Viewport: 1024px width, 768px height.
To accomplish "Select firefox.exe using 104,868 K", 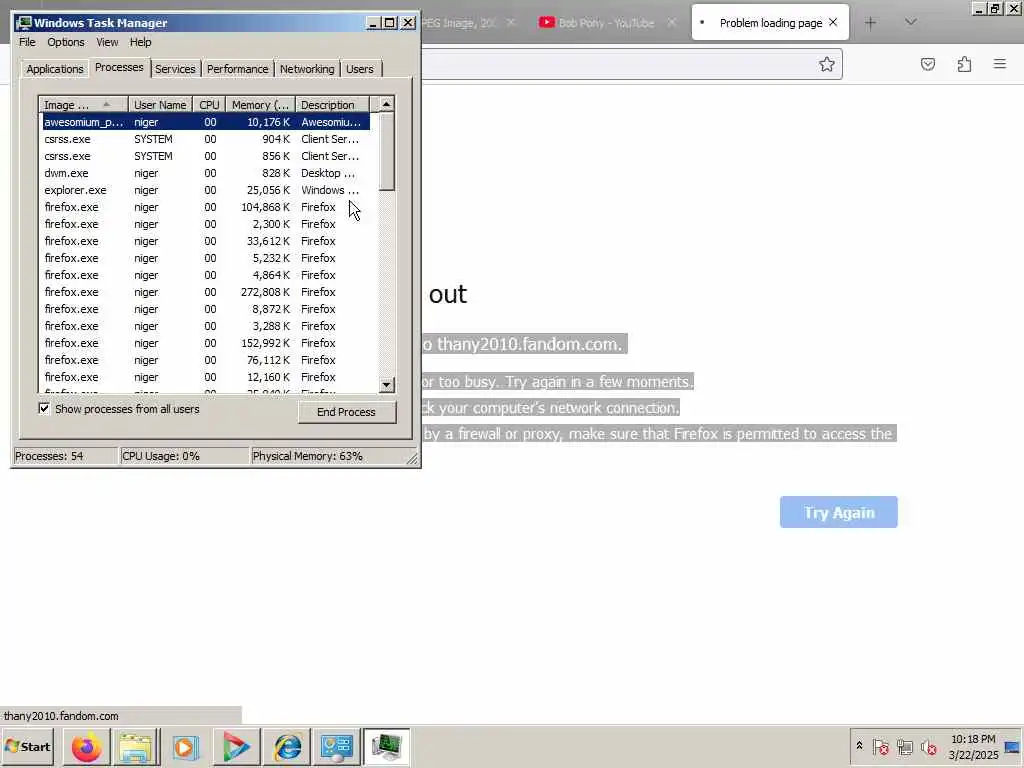I will pos(204,207).
